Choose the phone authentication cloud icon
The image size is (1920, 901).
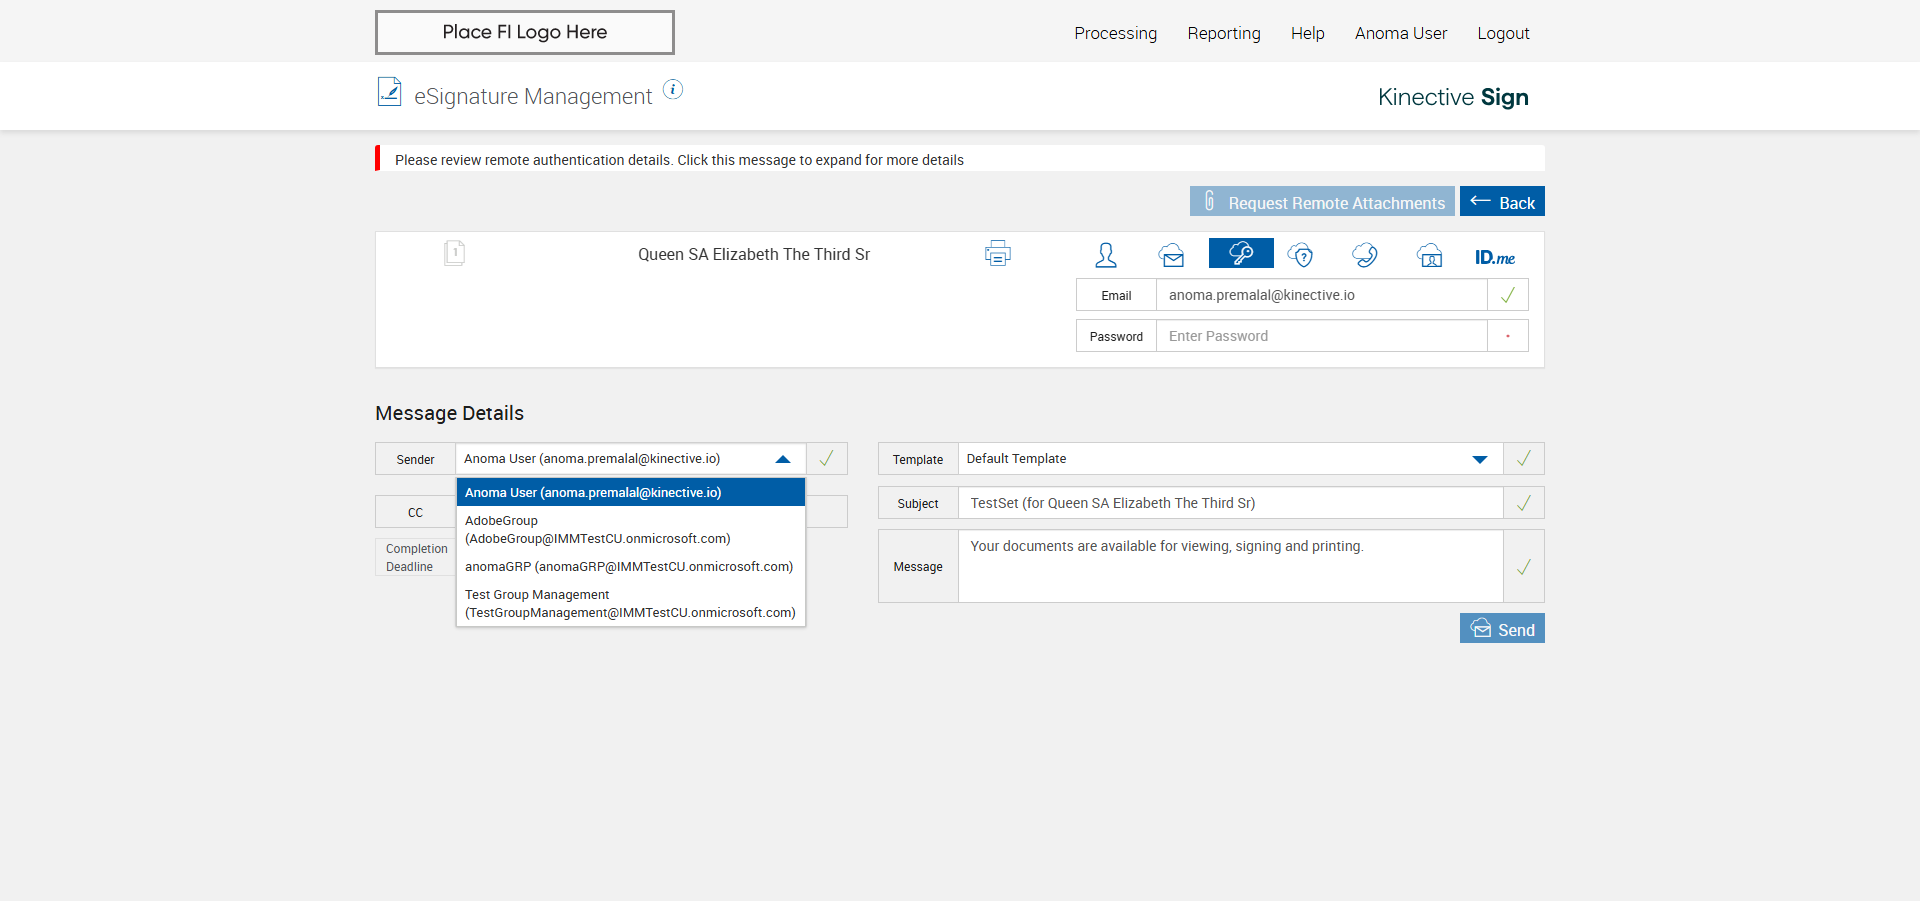pos(1364,255)
